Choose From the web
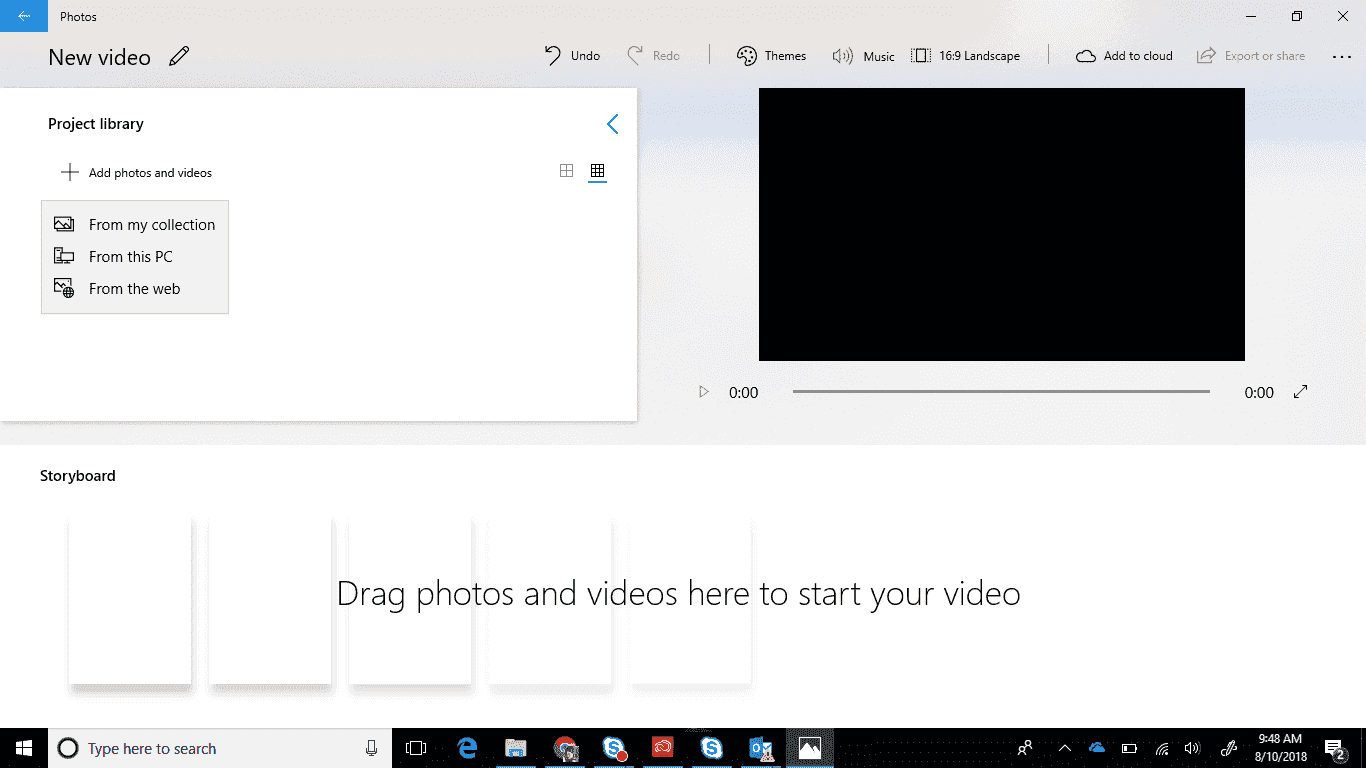 [x=135, y=289]
